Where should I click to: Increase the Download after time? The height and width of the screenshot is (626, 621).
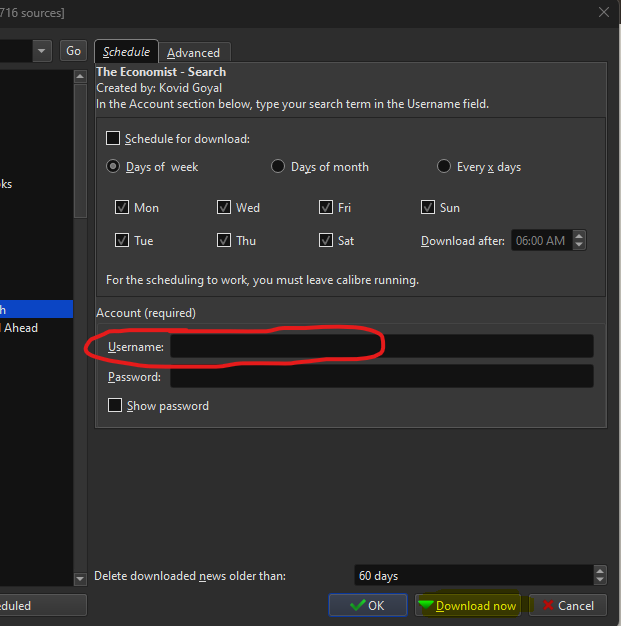tap(579, 236)
